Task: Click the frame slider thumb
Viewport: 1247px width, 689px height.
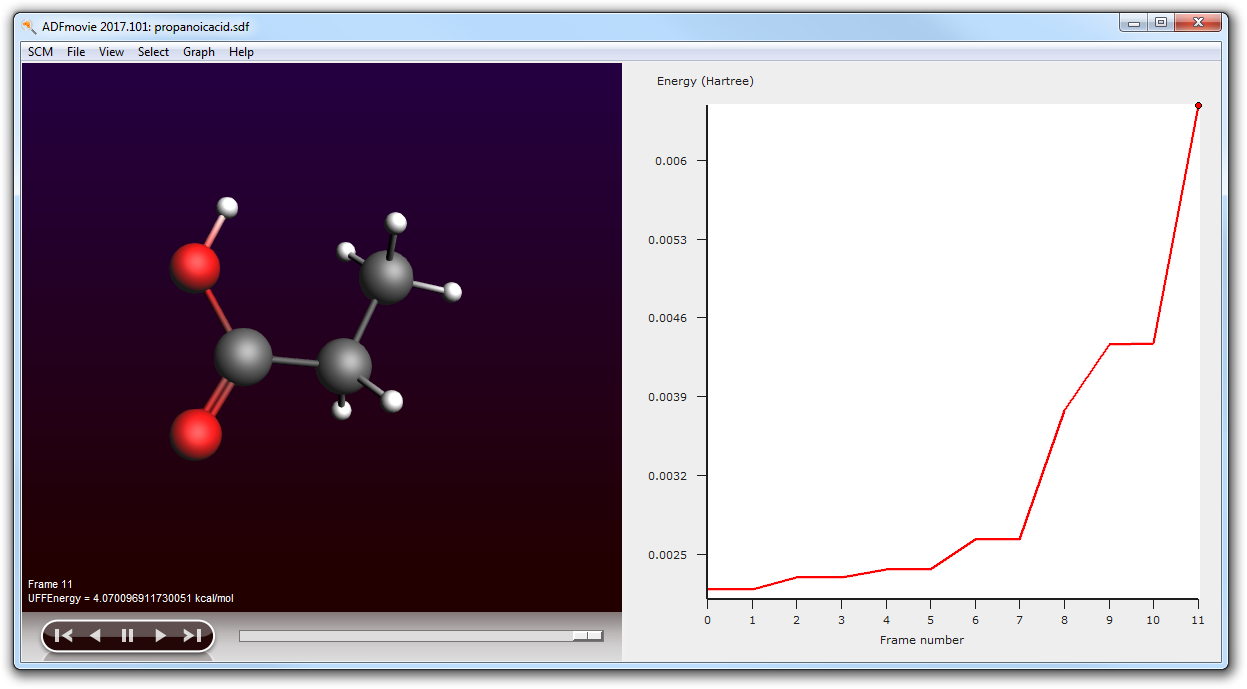Action: click(x=588, y=635)
